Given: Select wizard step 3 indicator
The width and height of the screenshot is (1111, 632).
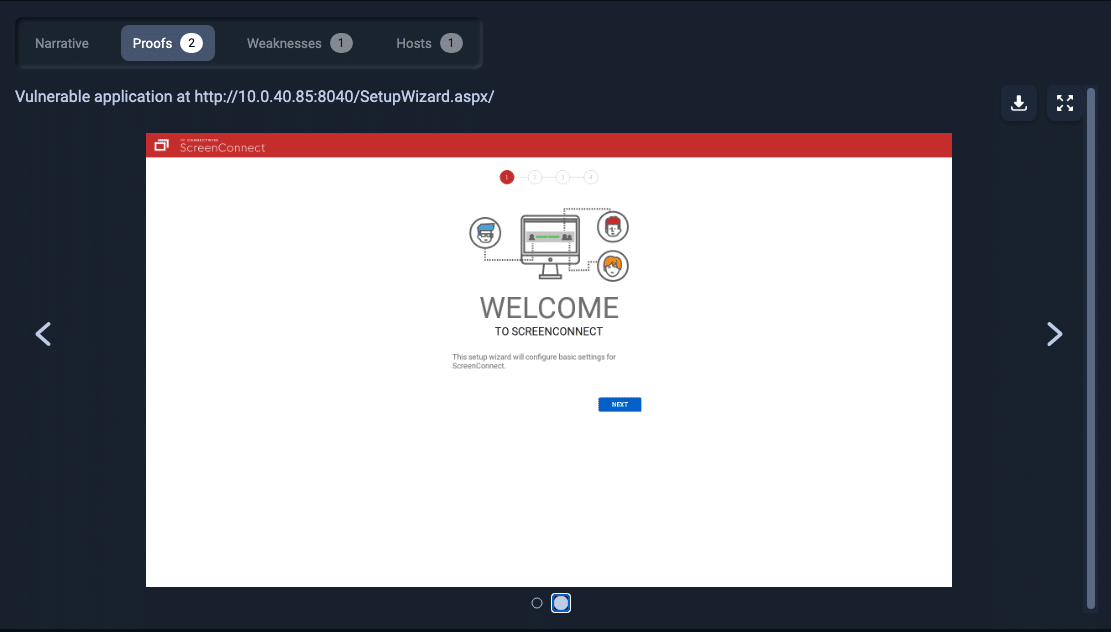Looking at the screenshot, I should [563, 176].
